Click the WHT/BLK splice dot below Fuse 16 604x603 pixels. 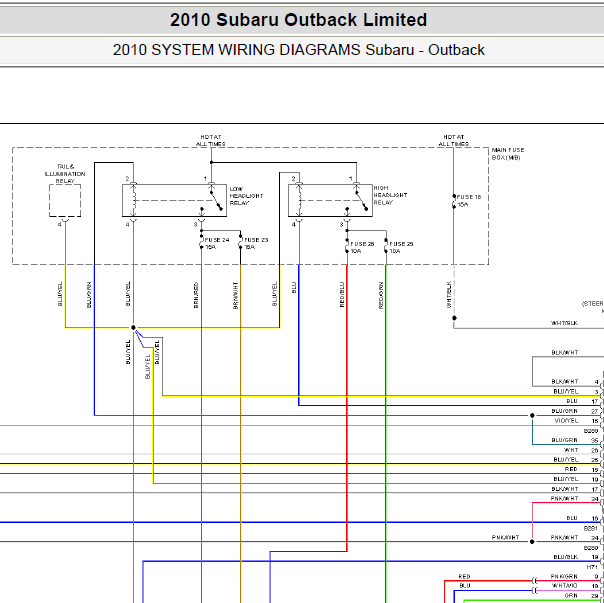pyautogui.click(x=454, y=318)
